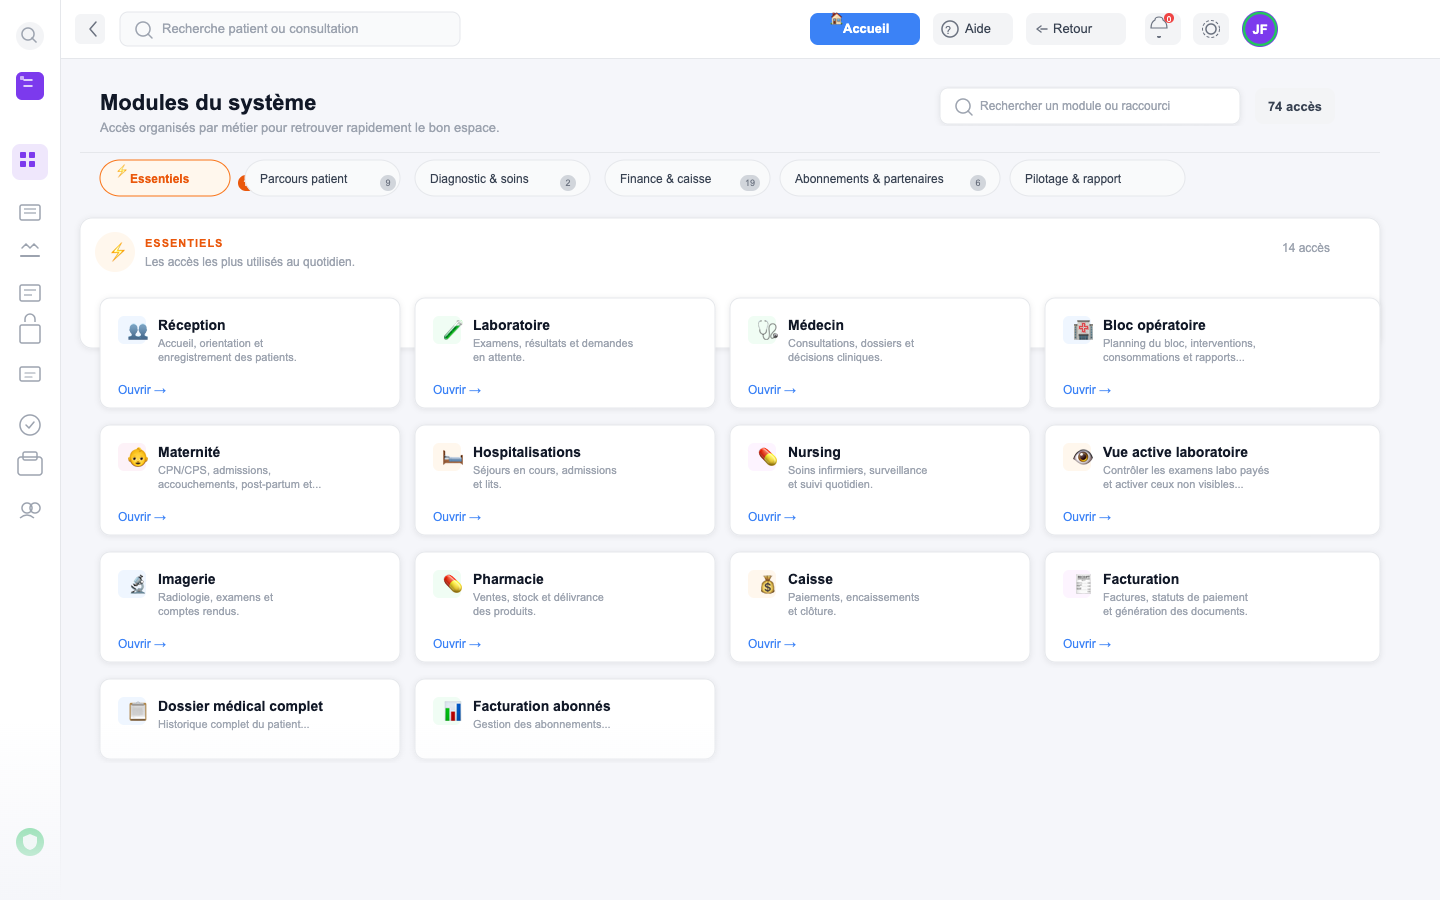The image size is (1440, 900).
Task: Focus the patient or consultation search field
Action: coord(290,29)
